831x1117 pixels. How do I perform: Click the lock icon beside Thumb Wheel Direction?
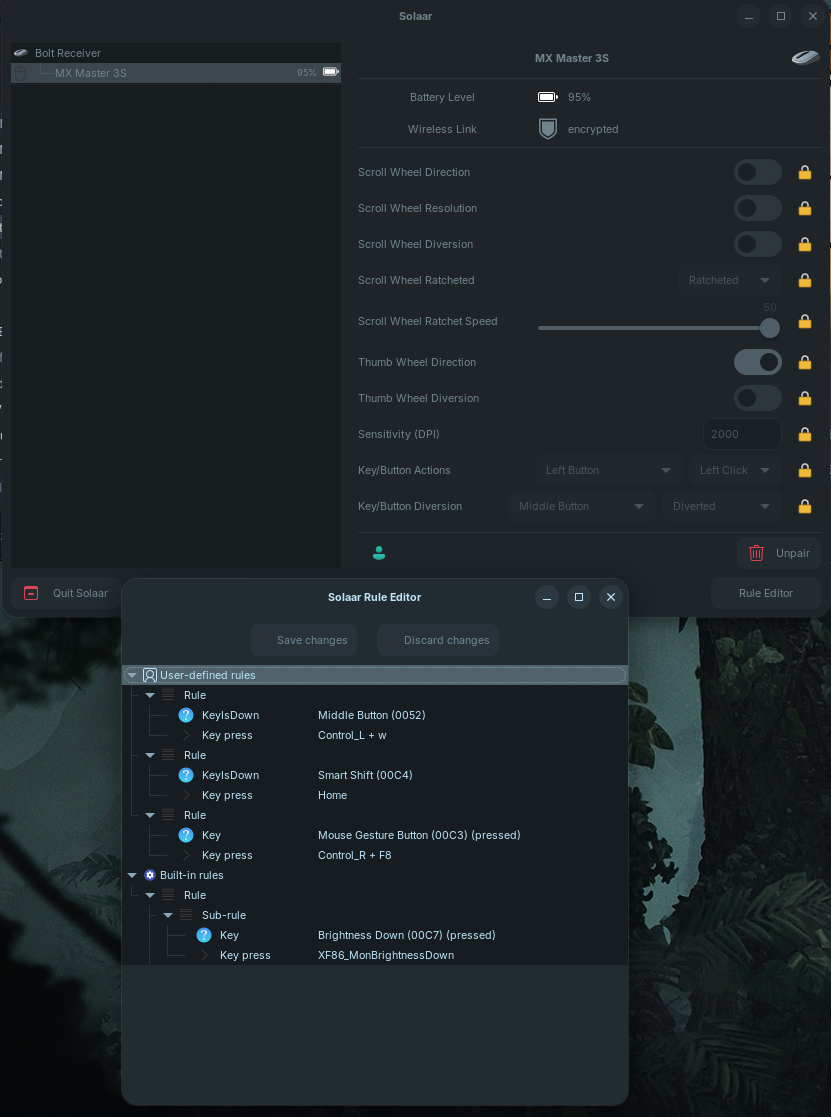tap(805, 363)
